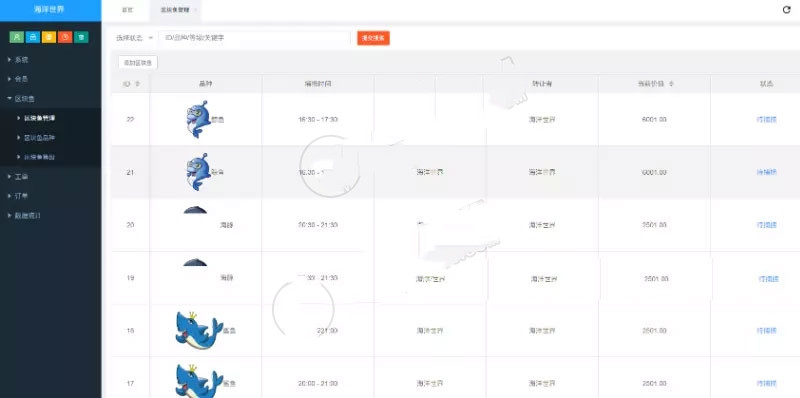
Task: Click the status link in row ID 22
Action: (x=766, y=119)
